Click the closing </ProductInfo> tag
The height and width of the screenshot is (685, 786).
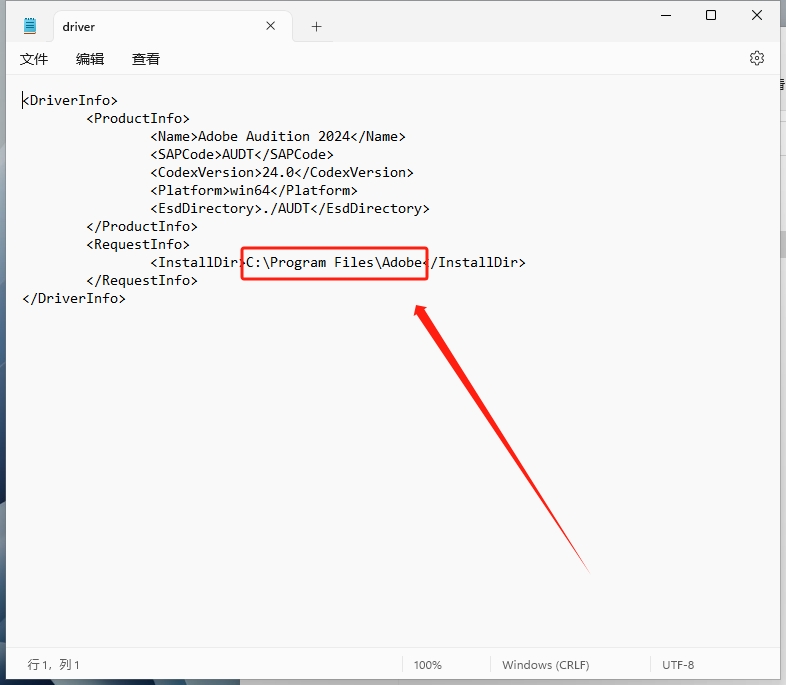coord(142,226)
